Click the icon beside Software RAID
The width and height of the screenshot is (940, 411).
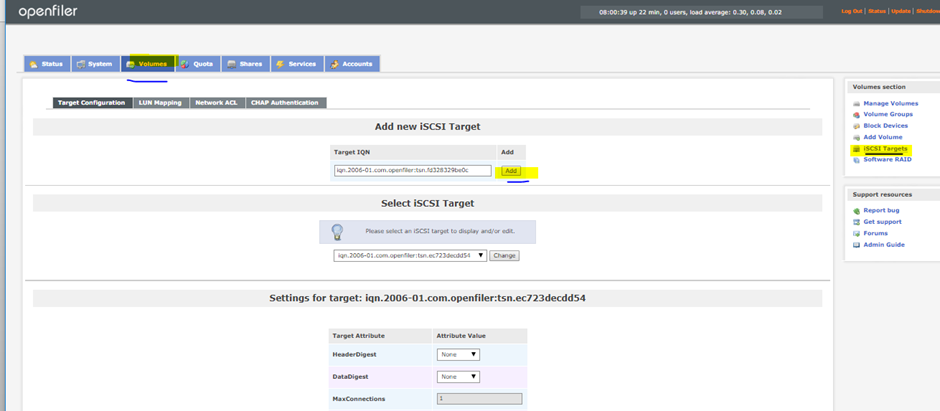click(x=857, y=160)
